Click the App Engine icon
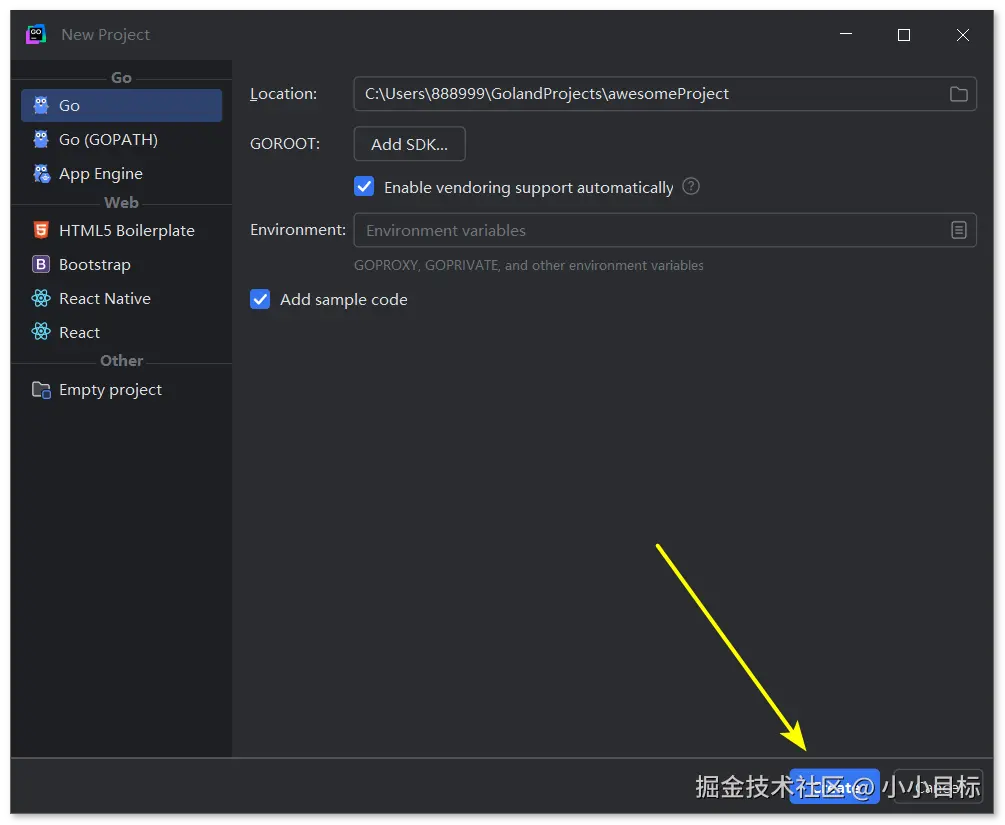Screen dimensions: 1005x825 coord(41,173)
